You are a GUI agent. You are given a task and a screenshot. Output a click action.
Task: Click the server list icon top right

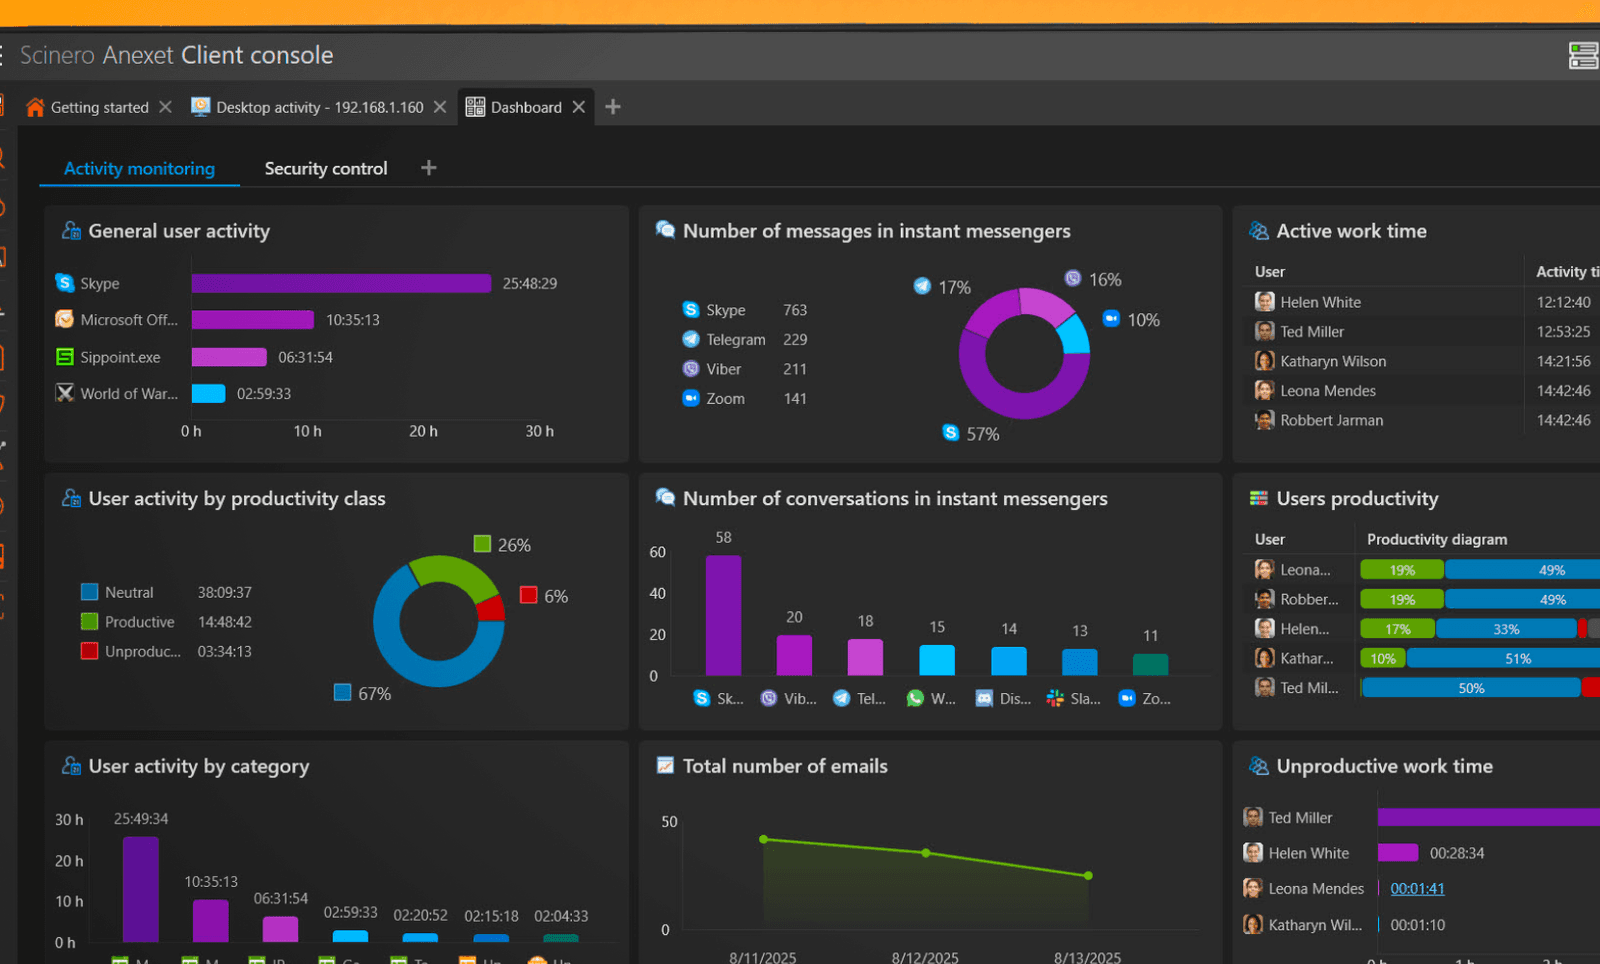pos(1583,55)
